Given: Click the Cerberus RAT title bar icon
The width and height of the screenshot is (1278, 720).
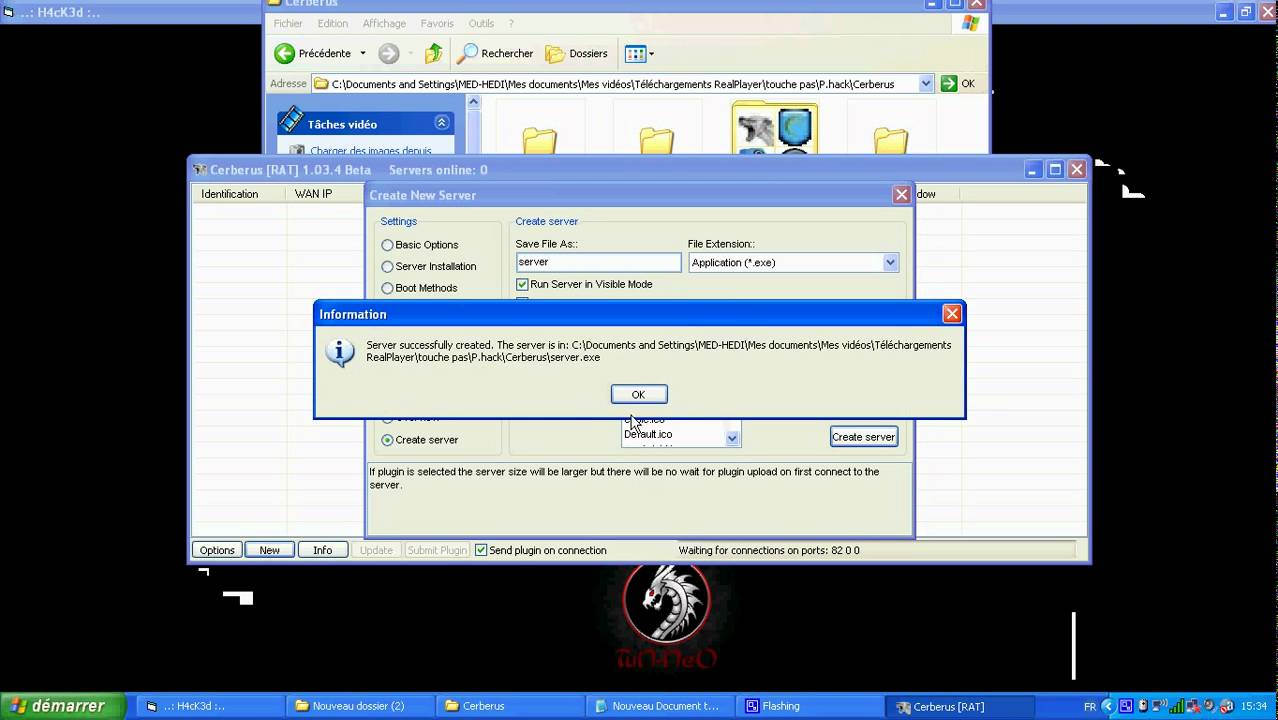Looking at the screenshot, I should pyautogui.click(x=200, y=170).
